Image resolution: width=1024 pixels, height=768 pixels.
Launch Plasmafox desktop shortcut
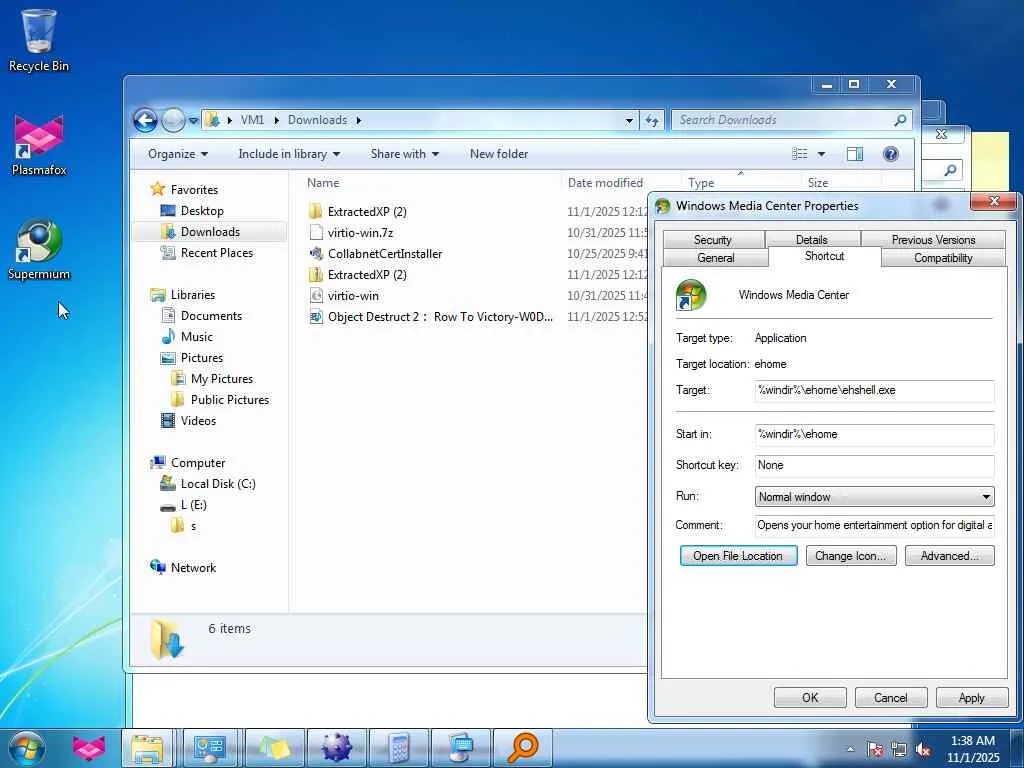pyautogui.click(x=39, y=145)
